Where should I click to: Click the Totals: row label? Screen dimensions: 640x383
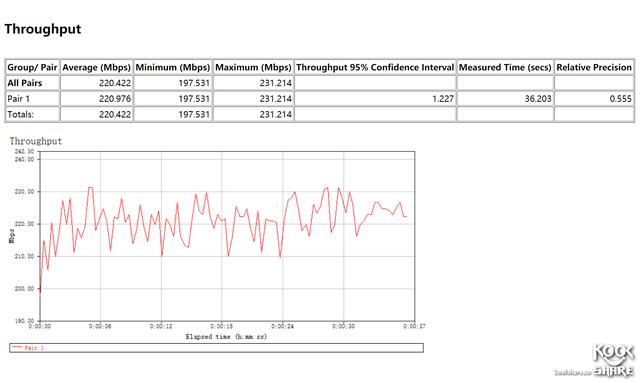tap(20, 114)
